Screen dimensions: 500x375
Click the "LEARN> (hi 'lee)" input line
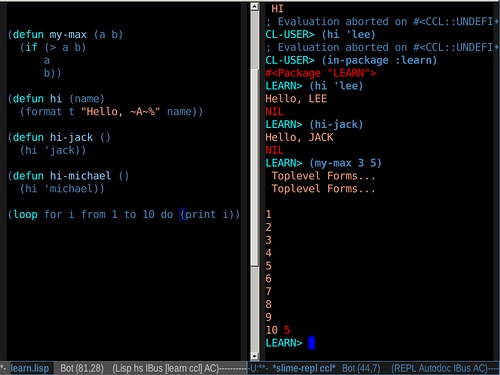(x=314, y=86)
